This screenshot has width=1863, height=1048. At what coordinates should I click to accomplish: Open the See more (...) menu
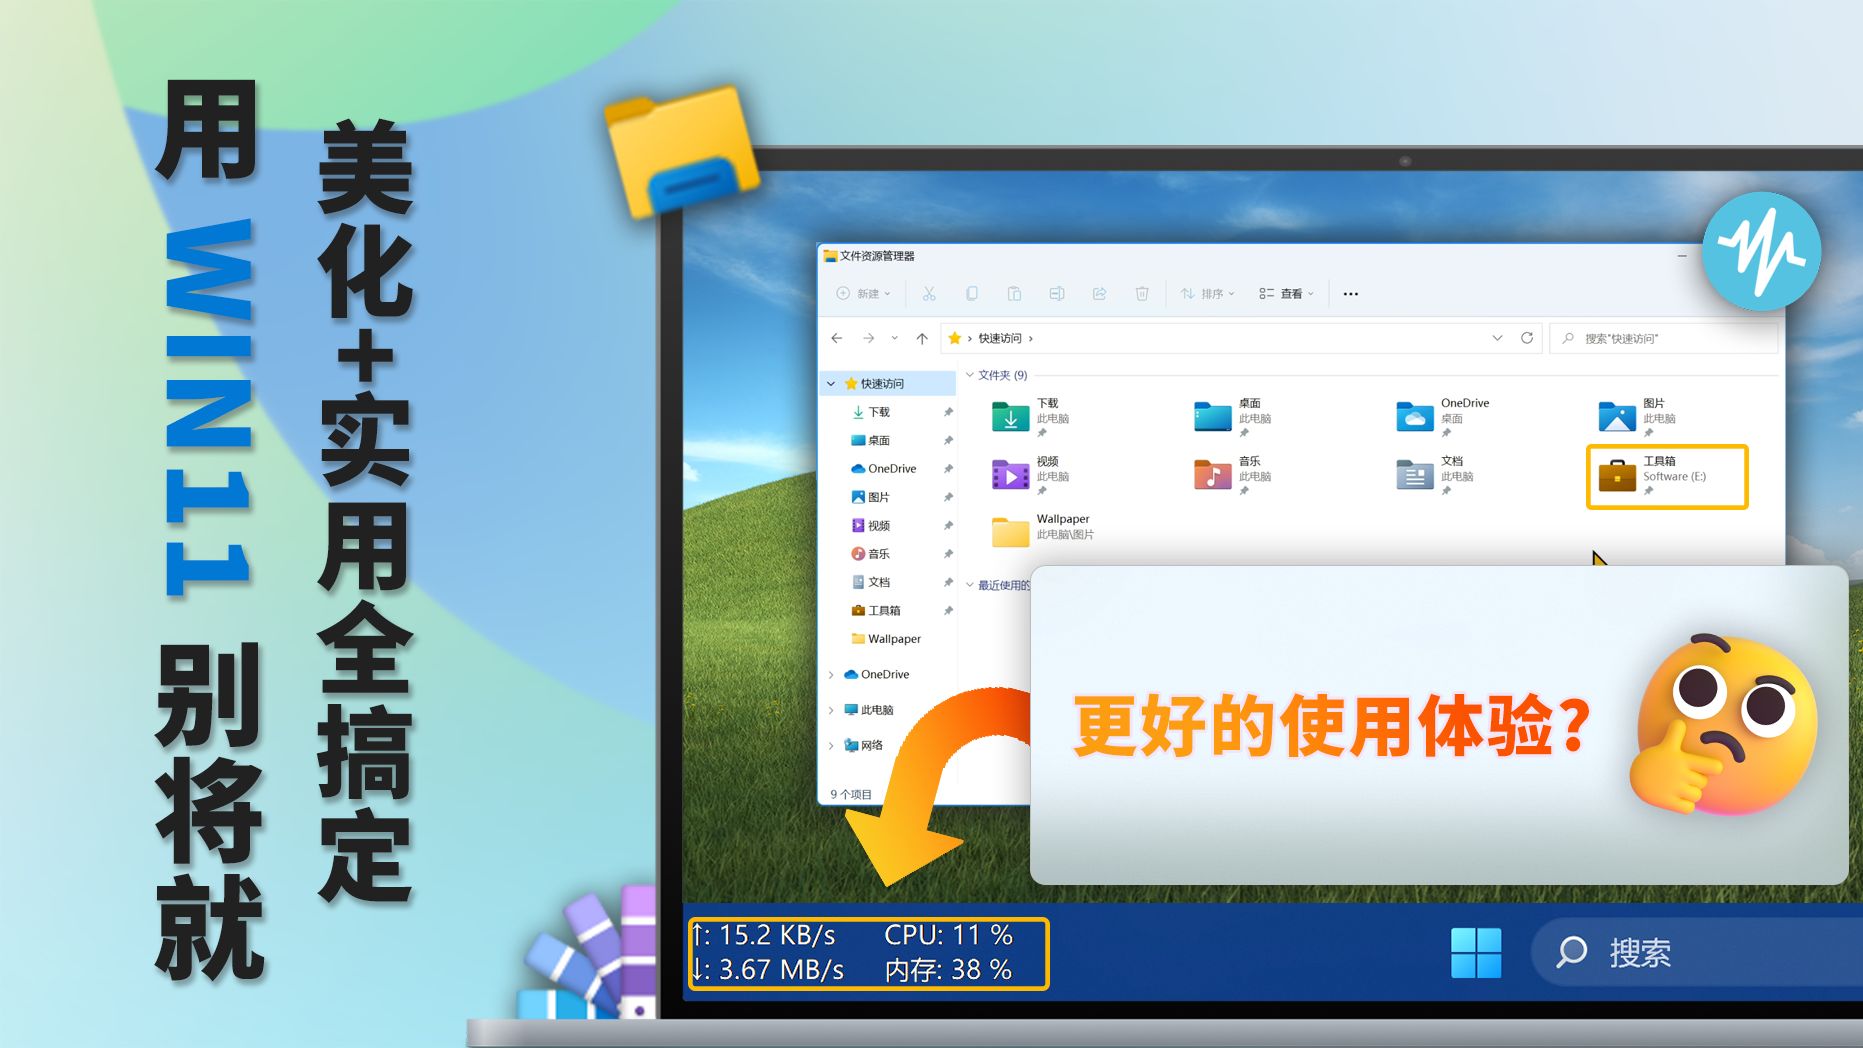1350,293
